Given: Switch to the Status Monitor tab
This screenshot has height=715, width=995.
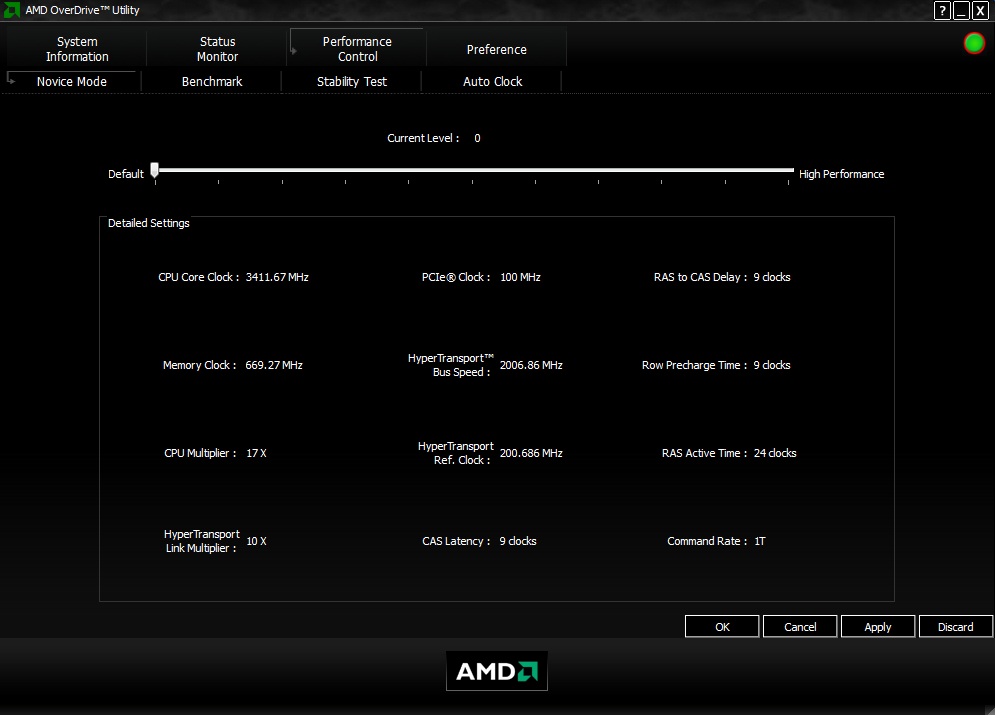Looking at the screenshot, I should point(217,49).
